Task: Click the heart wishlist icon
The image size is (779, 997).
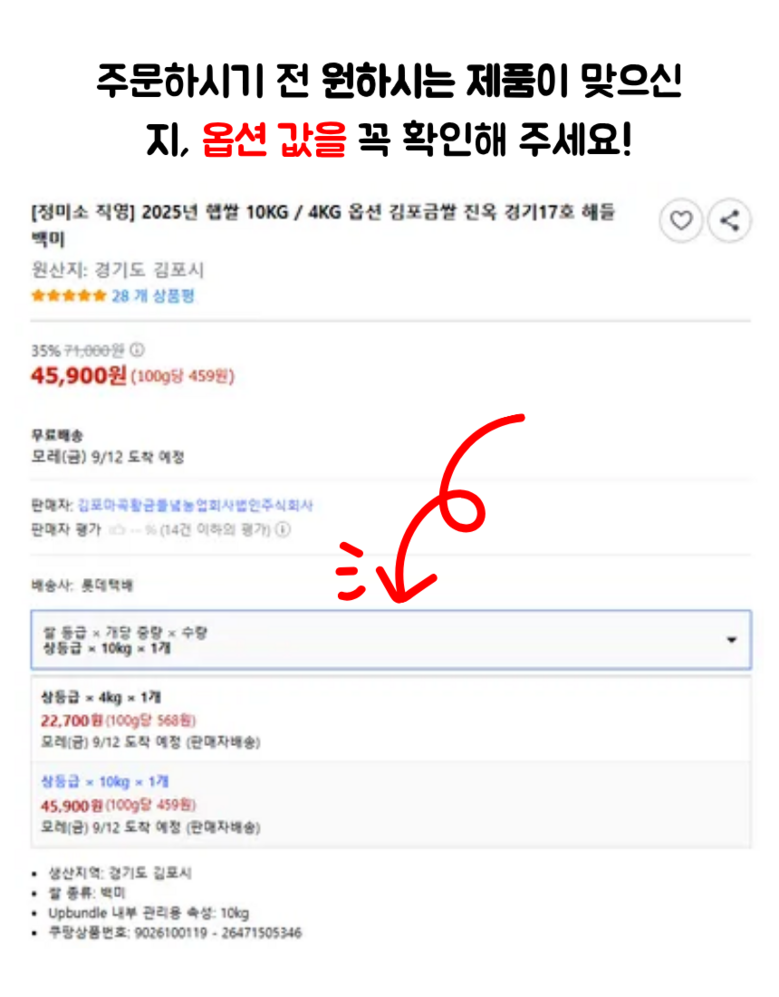Action: point(680,221)
